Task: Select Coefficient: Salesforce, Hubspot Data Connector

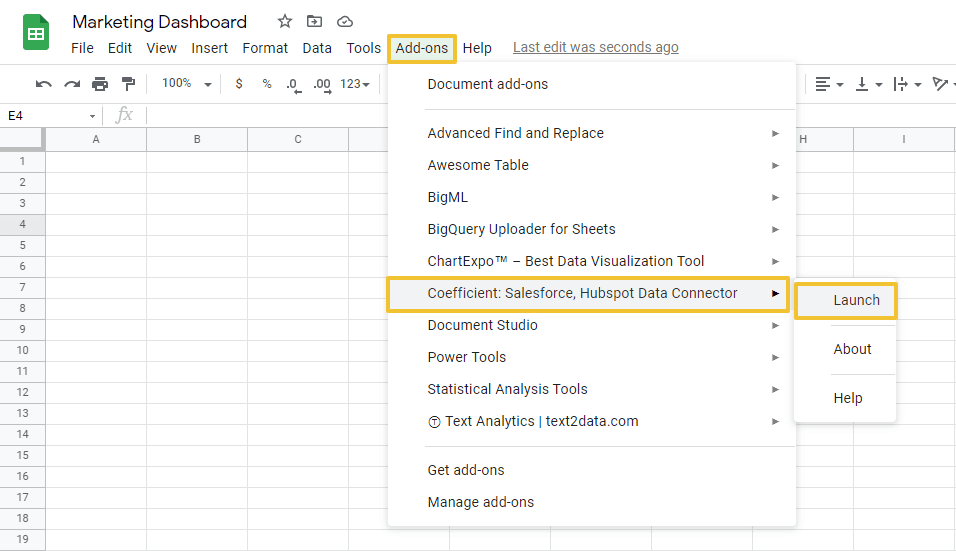Action: (588, 294)
